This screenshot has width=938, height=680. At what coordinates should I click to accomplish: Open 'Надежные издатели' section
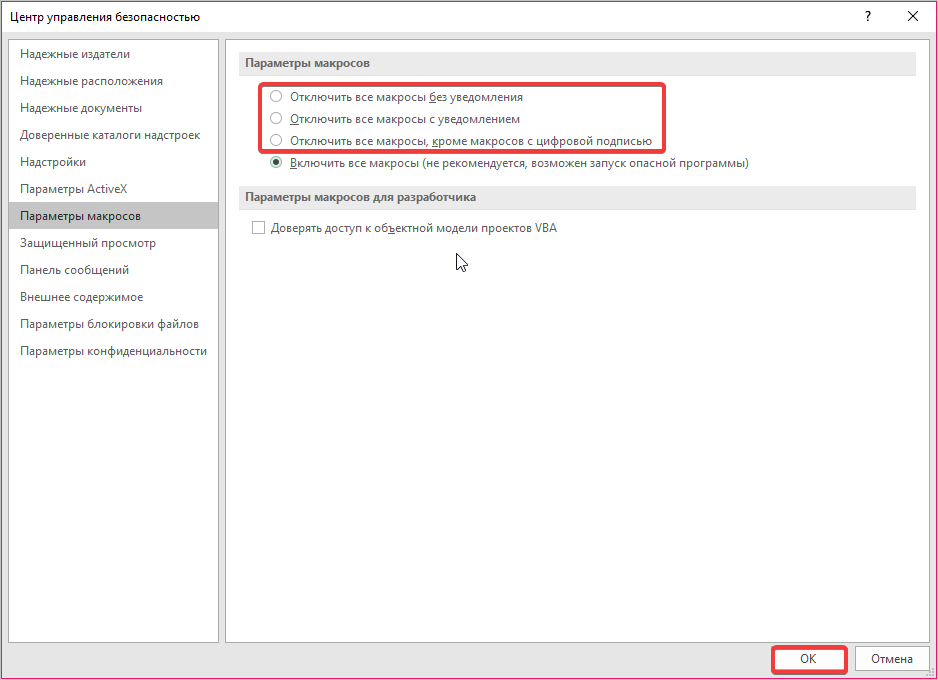[75, 54]
